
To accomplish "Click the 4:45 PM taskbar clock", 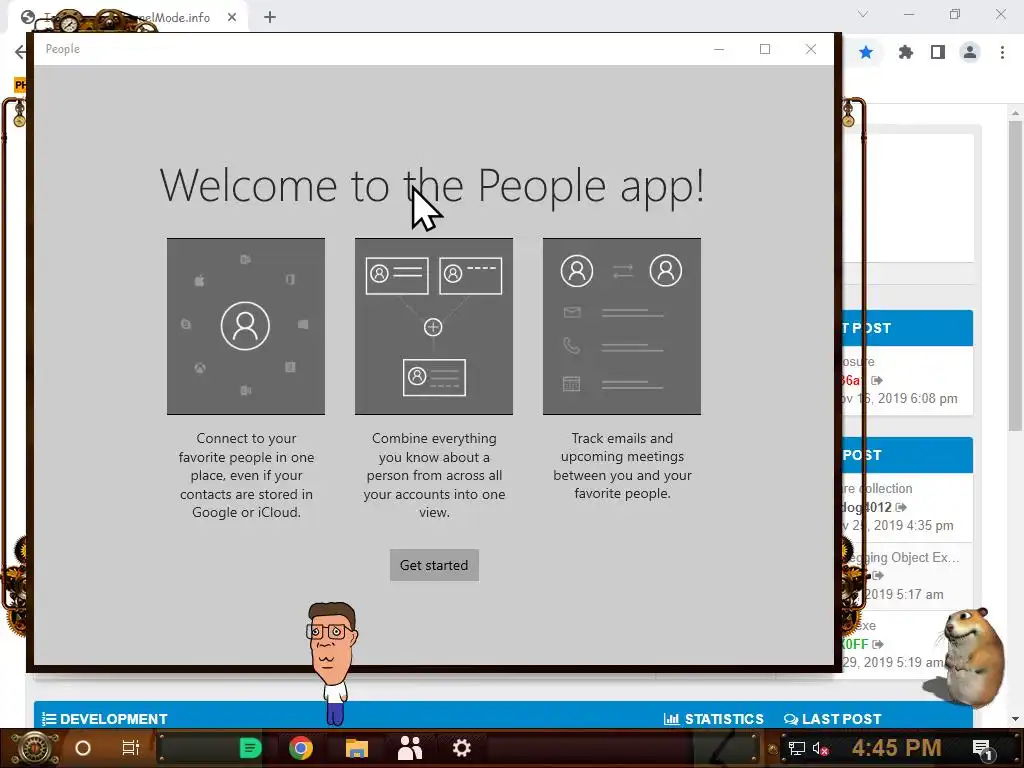I will click(896, 748).
